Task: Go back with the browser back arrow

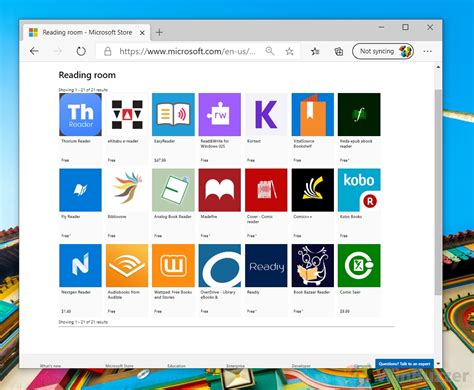Action: [x=34, y=51]
